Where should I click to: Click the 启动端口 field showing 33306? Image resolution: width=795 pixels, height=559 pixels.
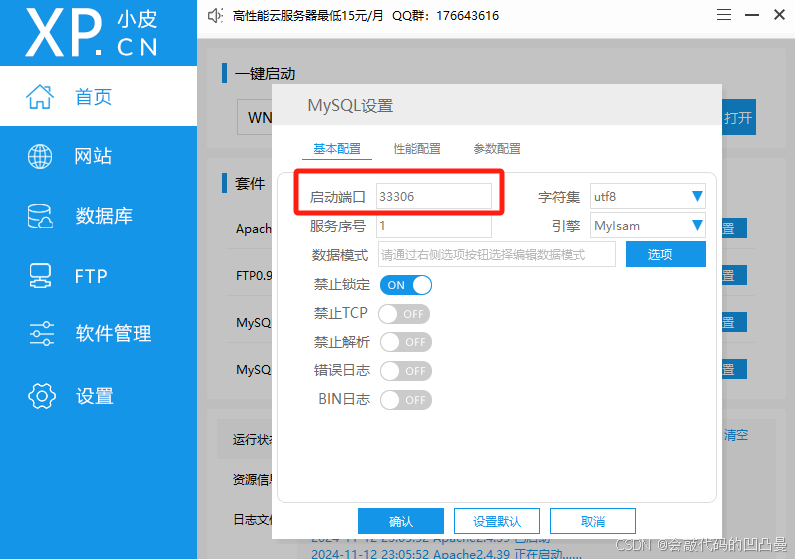click(433, 196)
